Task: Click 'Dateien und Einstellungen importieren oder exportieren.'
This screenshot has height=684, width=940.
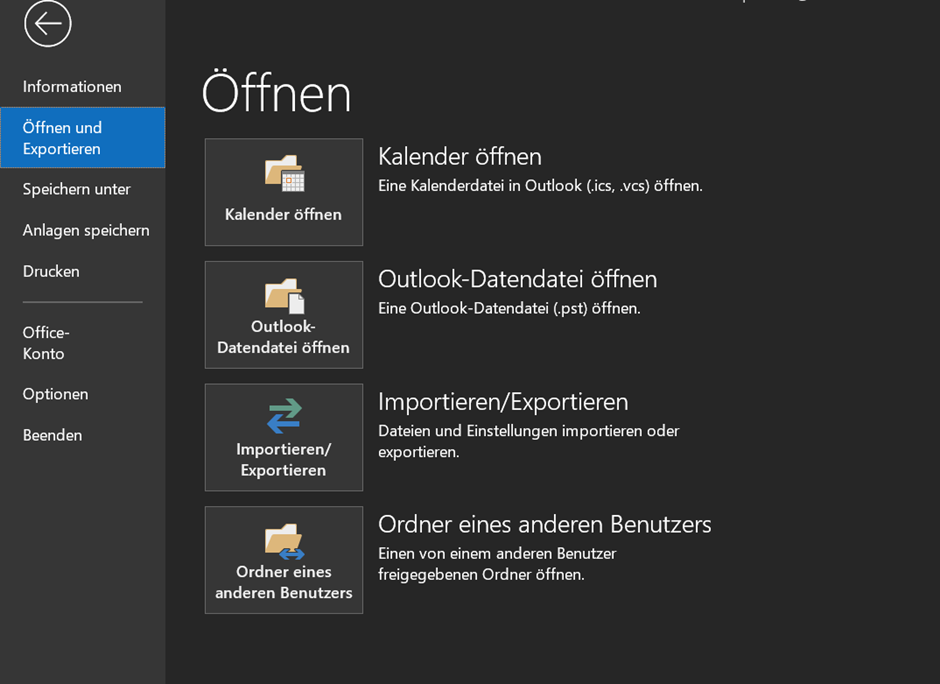Action: pos(529,441)
